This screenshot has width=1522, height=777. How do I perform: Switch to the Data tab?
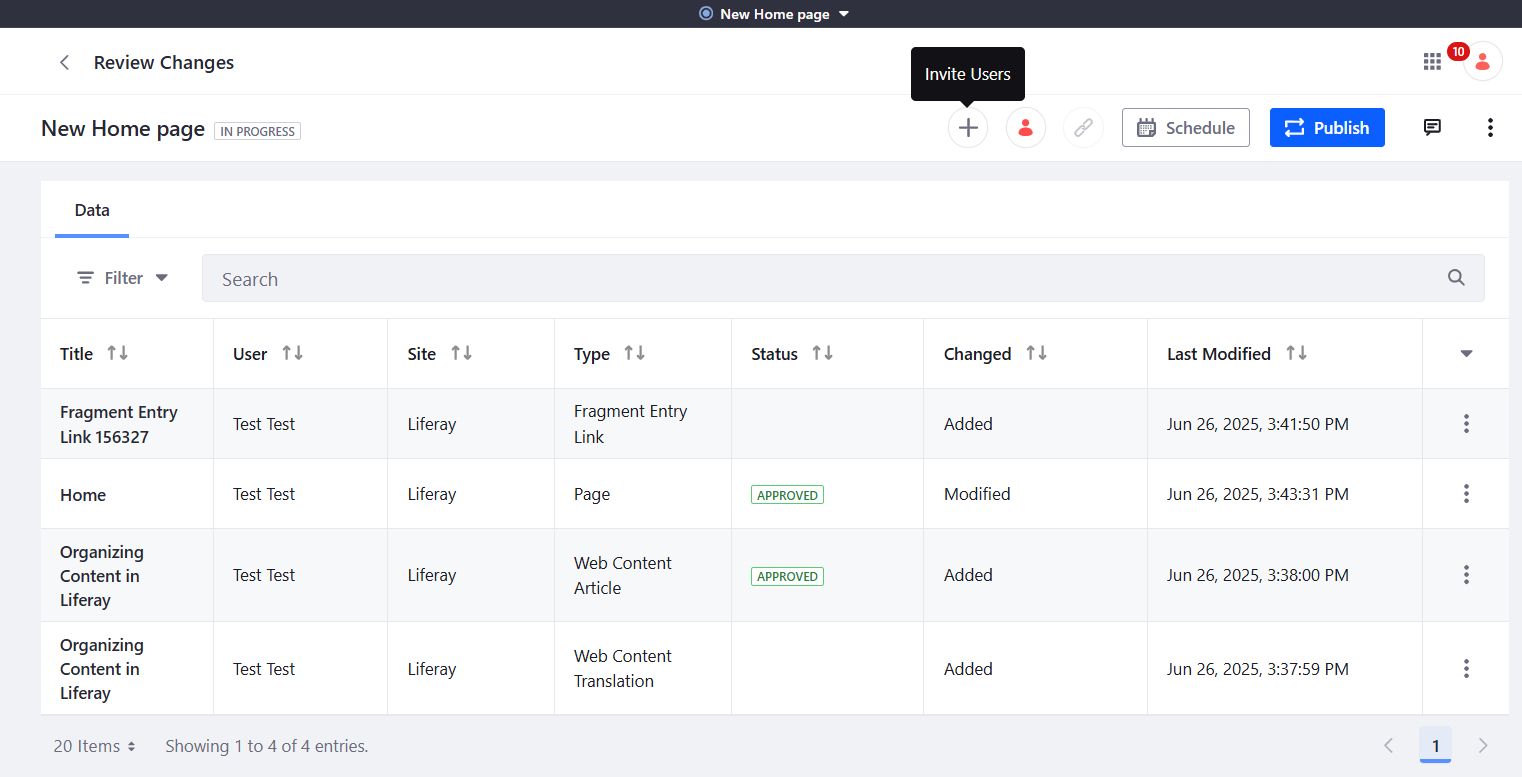(92, 210)
